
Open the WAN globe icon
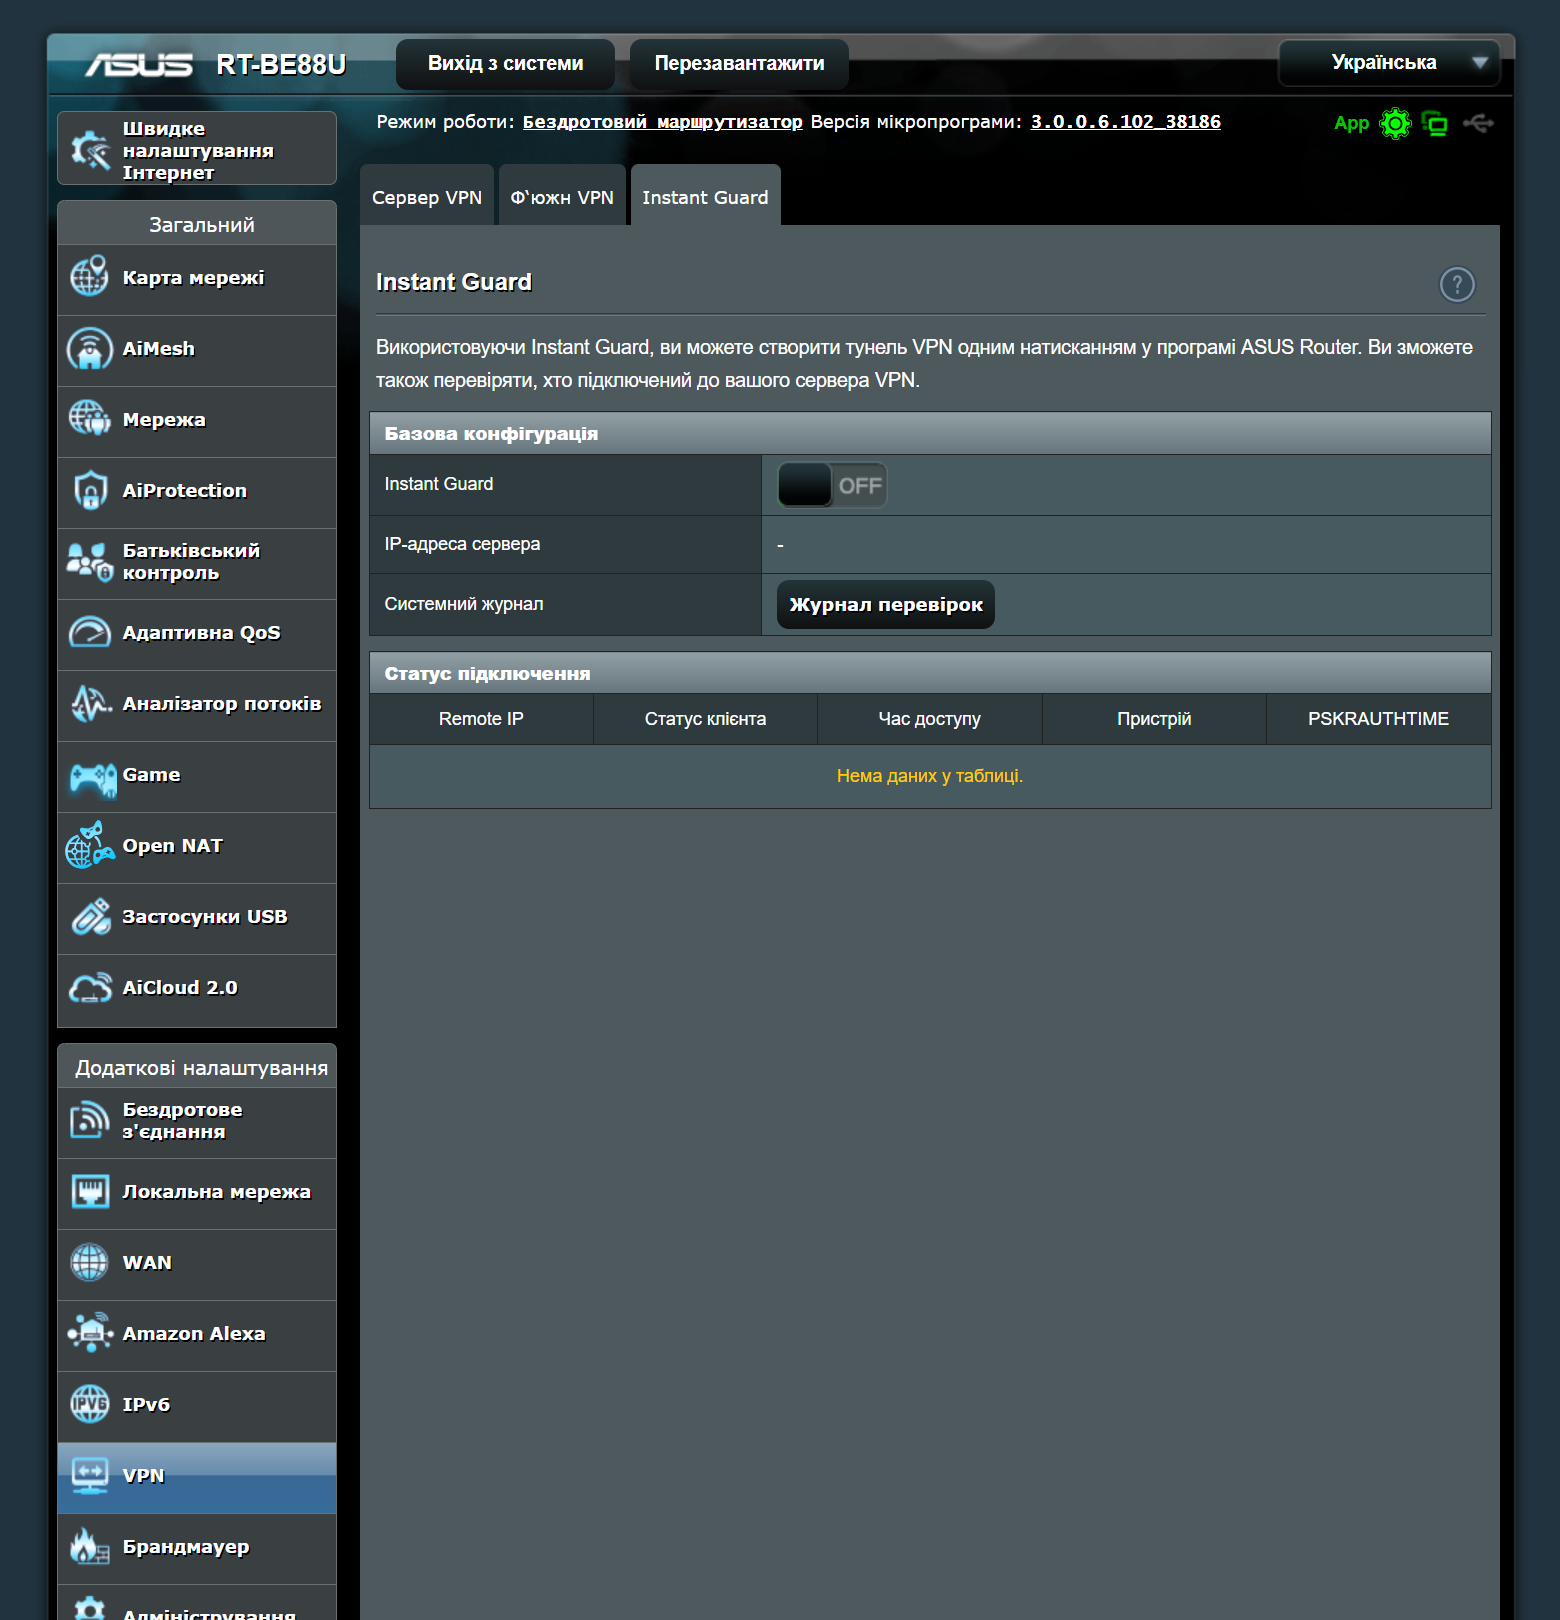click(89, 1262)
